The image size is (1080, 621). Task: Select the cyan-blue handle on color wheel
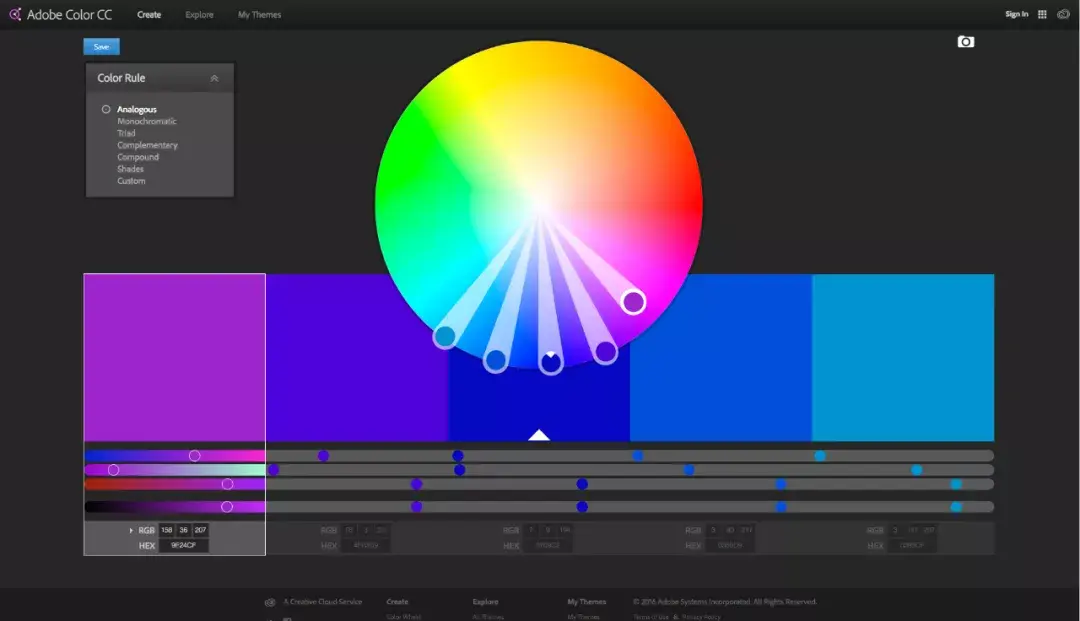pos(445,336)
